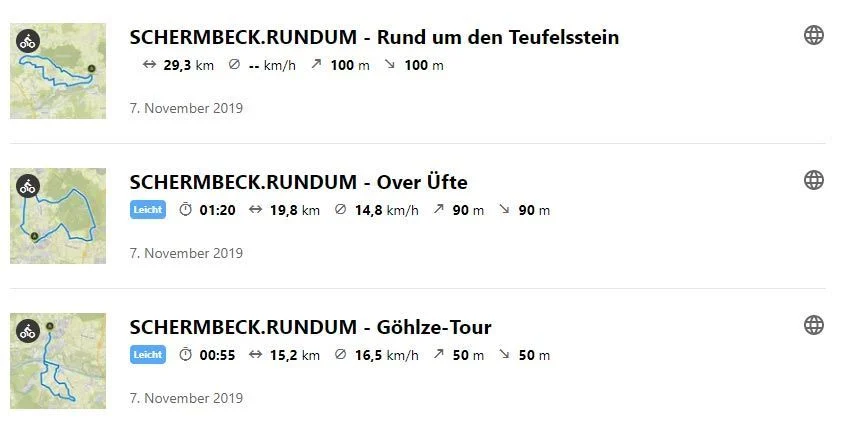Click ascent arrow icon beside 90 m
Image resolution: width=860 pixels, height=426 pixels.
(438, 209)
